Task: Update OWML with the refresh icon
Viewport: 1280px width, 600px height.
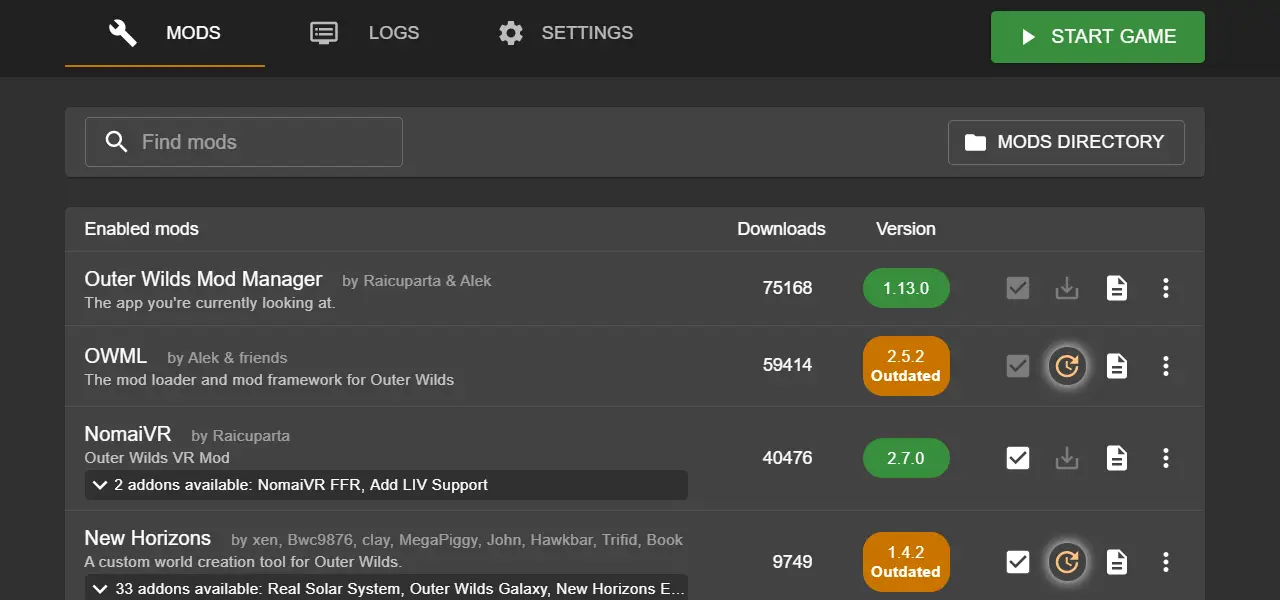Action: (x=1067, y=366)
